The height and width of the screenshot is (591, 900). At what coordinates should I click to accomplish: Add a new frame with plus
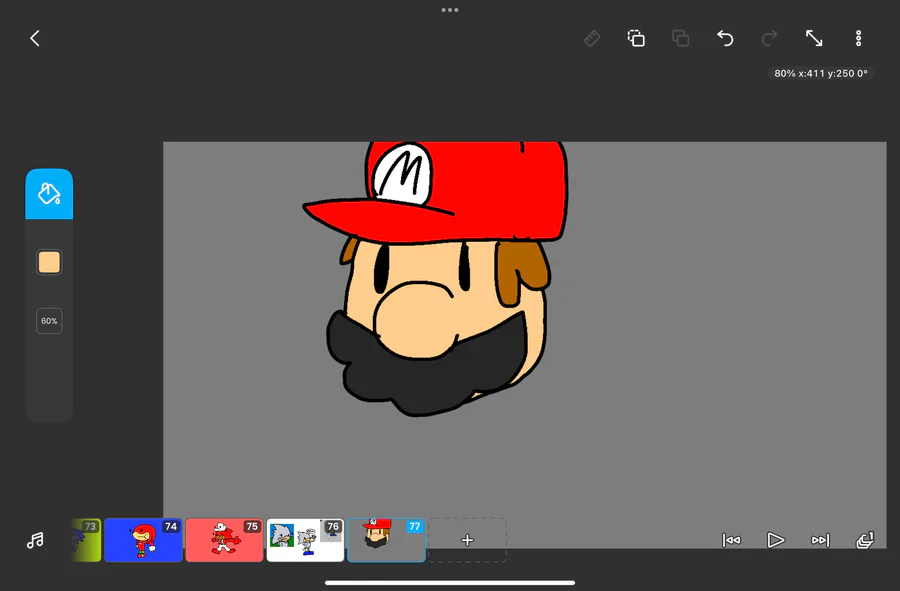(x=467, y=541)
